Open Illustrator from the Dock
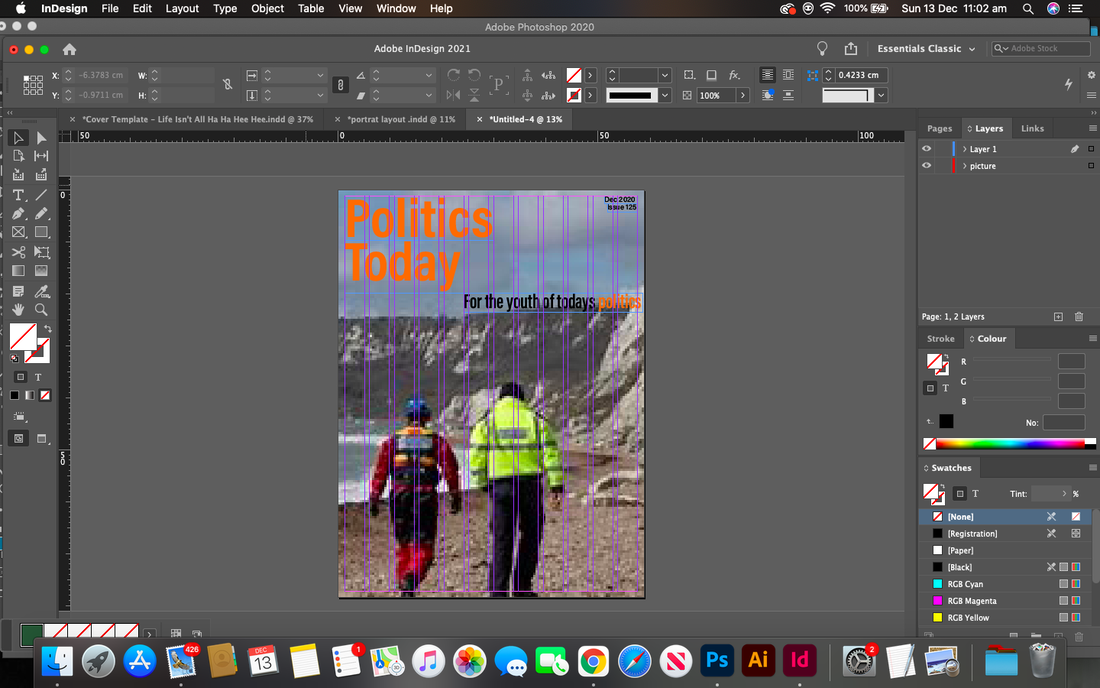The height and width of the screenshot is (688, 1100). pos(758,661)
